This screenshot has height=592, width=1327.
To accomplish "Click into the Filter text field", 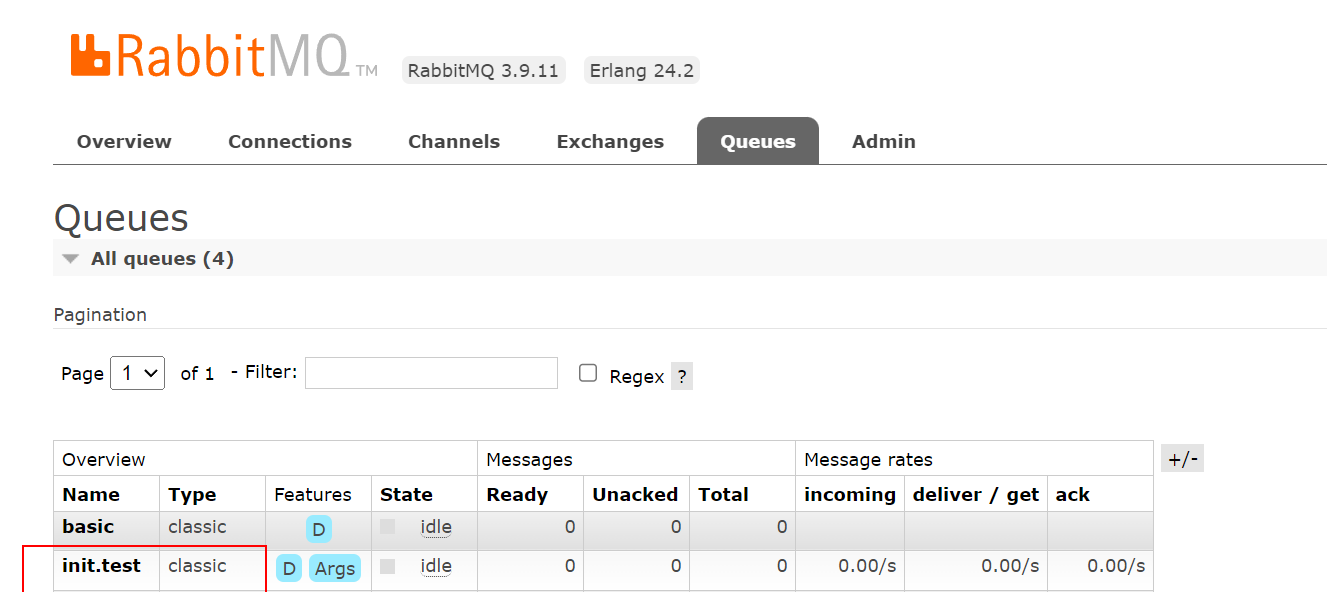I will [x=431, y=373].
